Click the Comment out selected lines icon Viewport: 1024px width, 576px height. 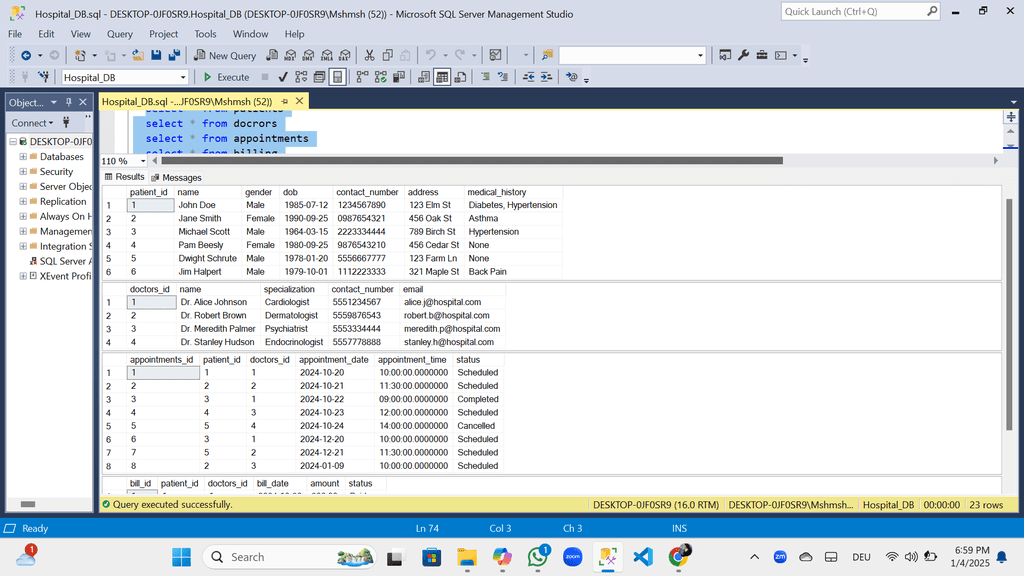(x=485, y=77)
